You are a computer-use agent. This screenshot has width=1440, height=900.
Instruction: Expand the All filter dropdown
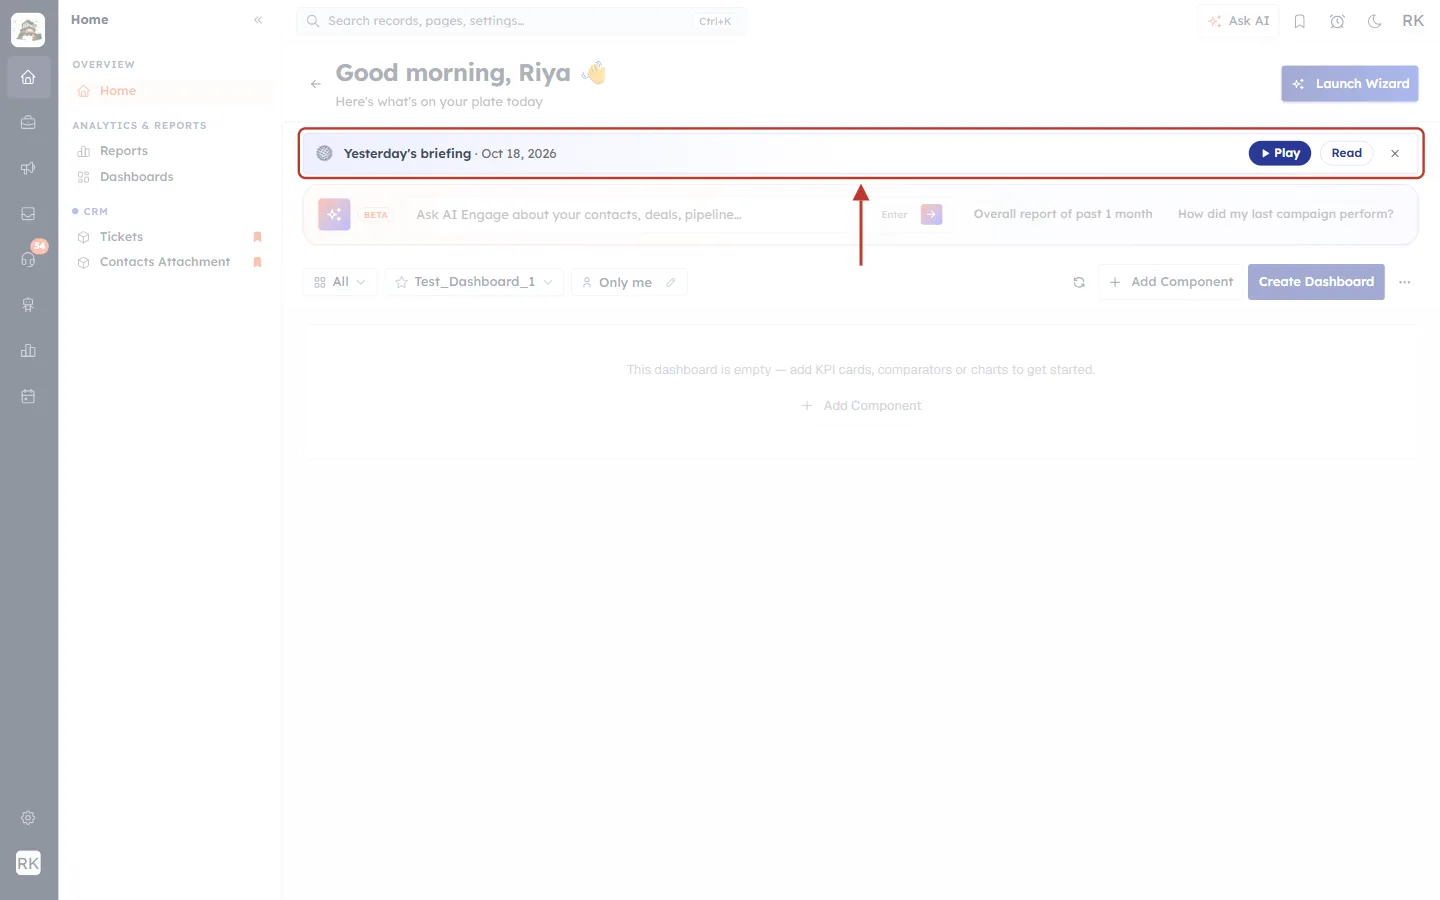(340, 282)
